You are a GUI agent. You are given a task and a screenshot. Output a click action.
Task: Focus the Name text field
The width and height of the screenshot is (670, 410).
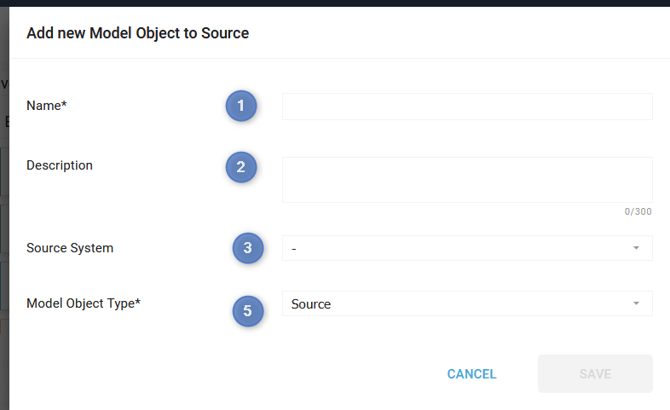pos(467,107)
